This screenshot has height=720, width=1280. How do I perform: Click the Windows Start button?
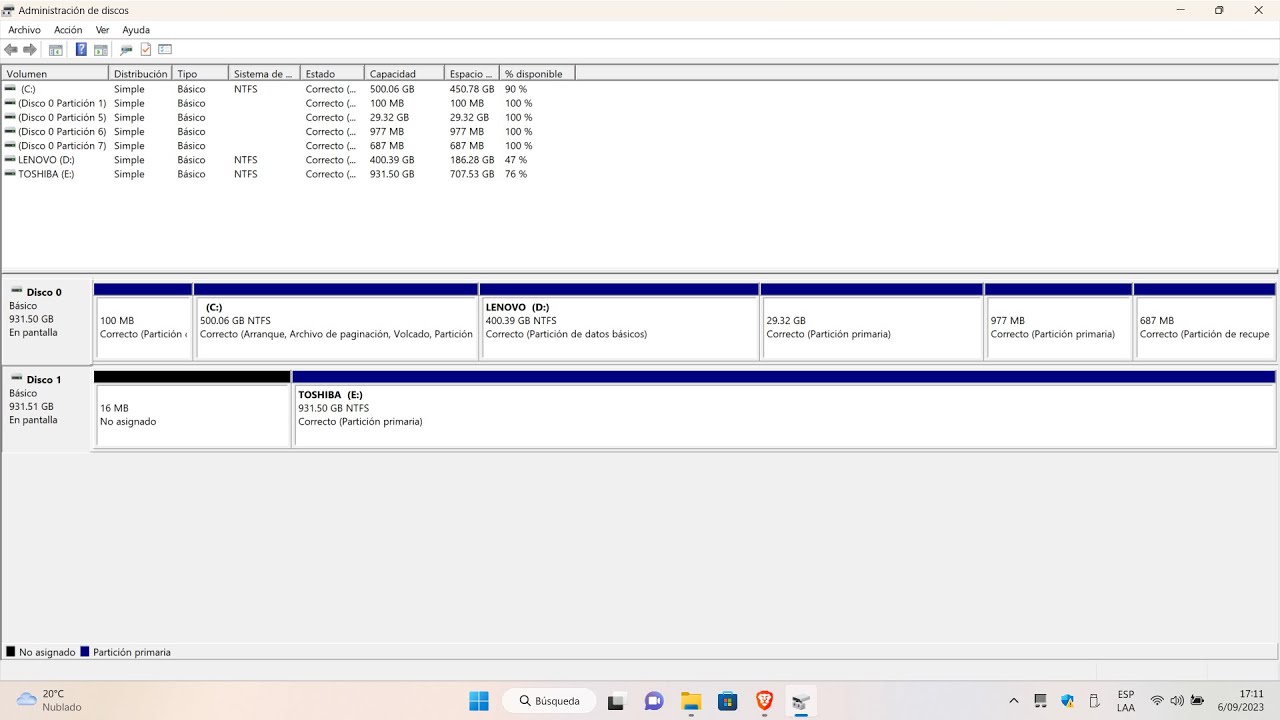pyautogui.click(x=479, y=701)
